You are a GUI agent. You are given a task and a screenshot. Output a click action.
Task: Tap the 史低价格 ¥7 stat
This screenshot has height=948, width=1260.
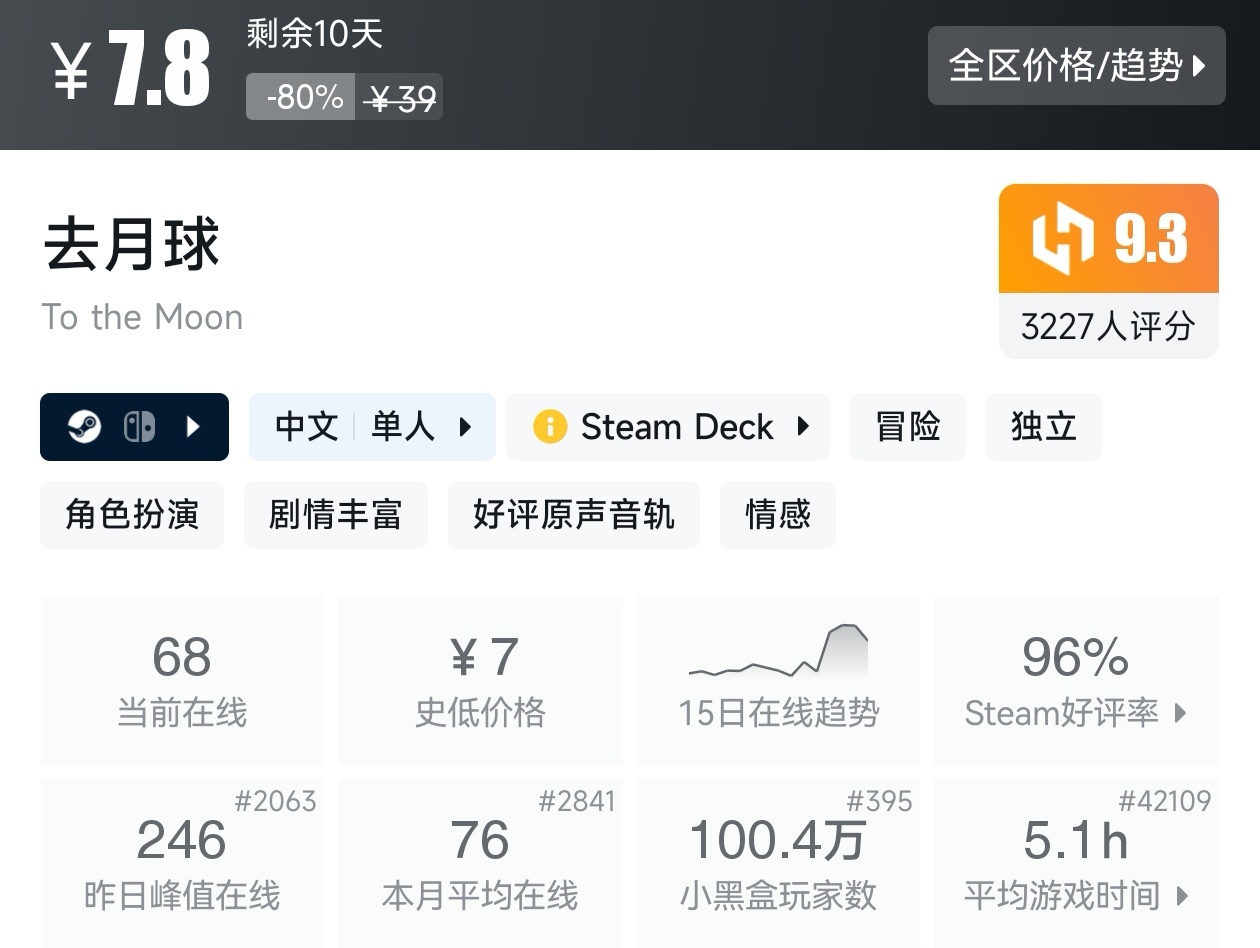point(480,680)
